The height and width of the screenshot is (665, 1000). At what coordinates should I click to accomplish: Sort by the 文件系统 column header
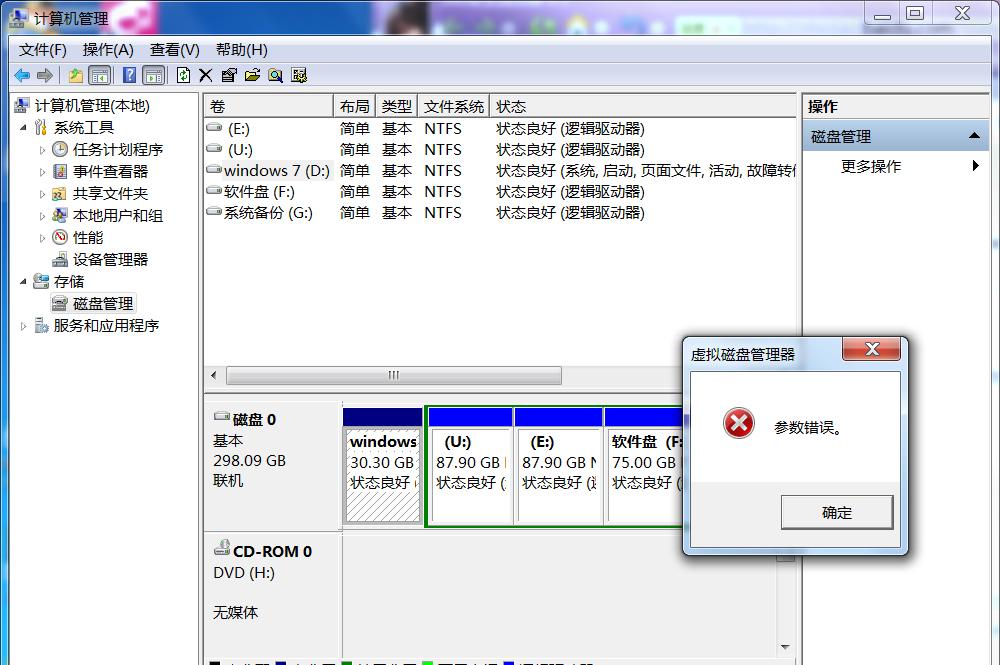tap(453, 106)
